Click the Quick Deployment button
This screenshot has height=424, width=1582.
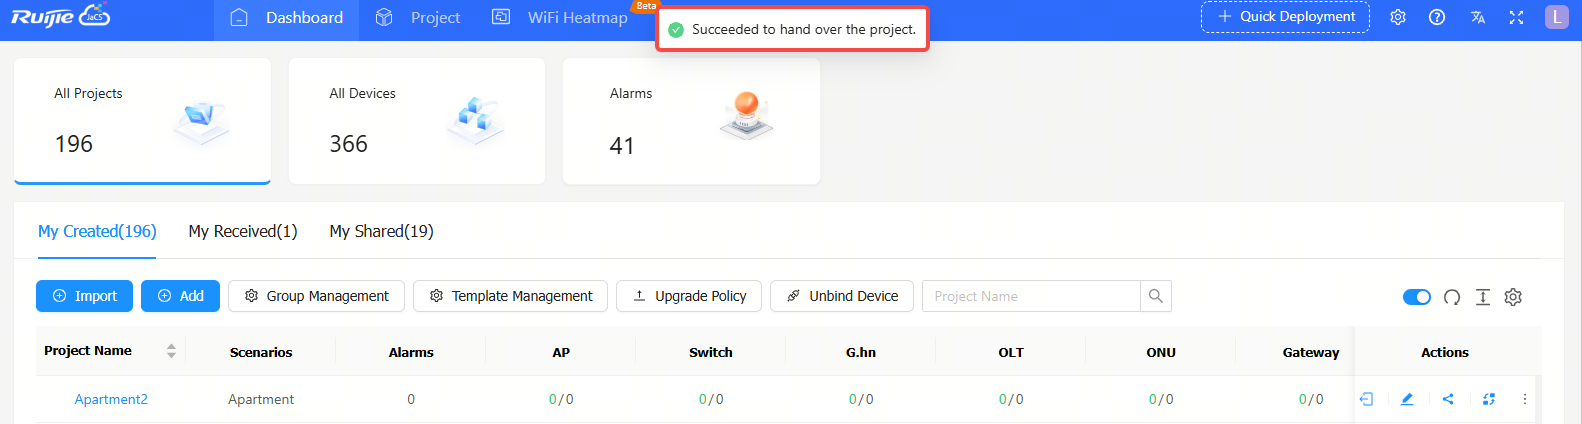click(x=1285, y=17)
